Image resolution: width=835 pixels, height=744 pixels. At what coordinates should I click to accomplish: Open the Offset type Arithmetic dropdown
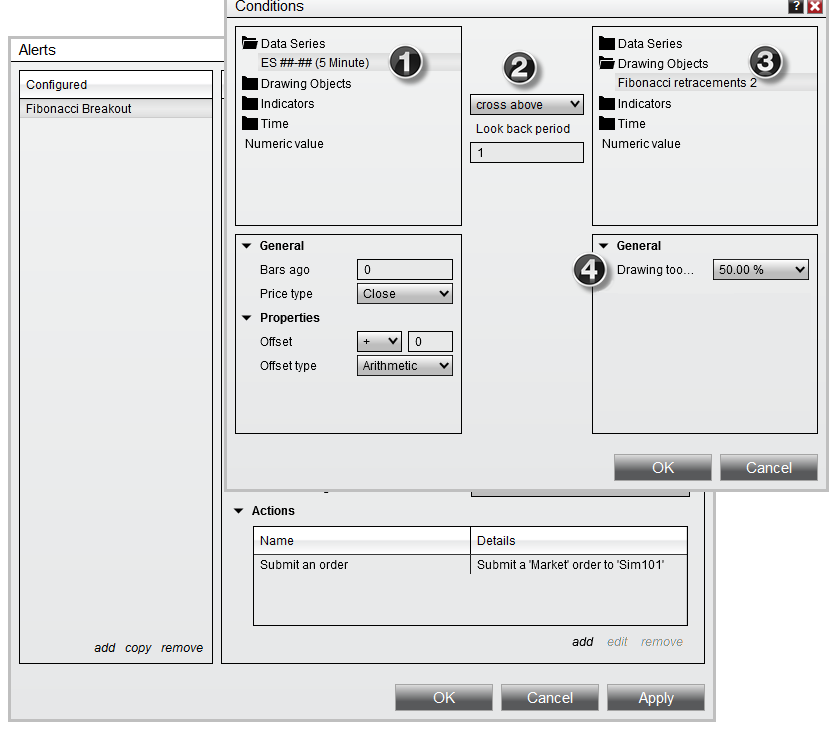pyautogui.click(x=405, y=366)
